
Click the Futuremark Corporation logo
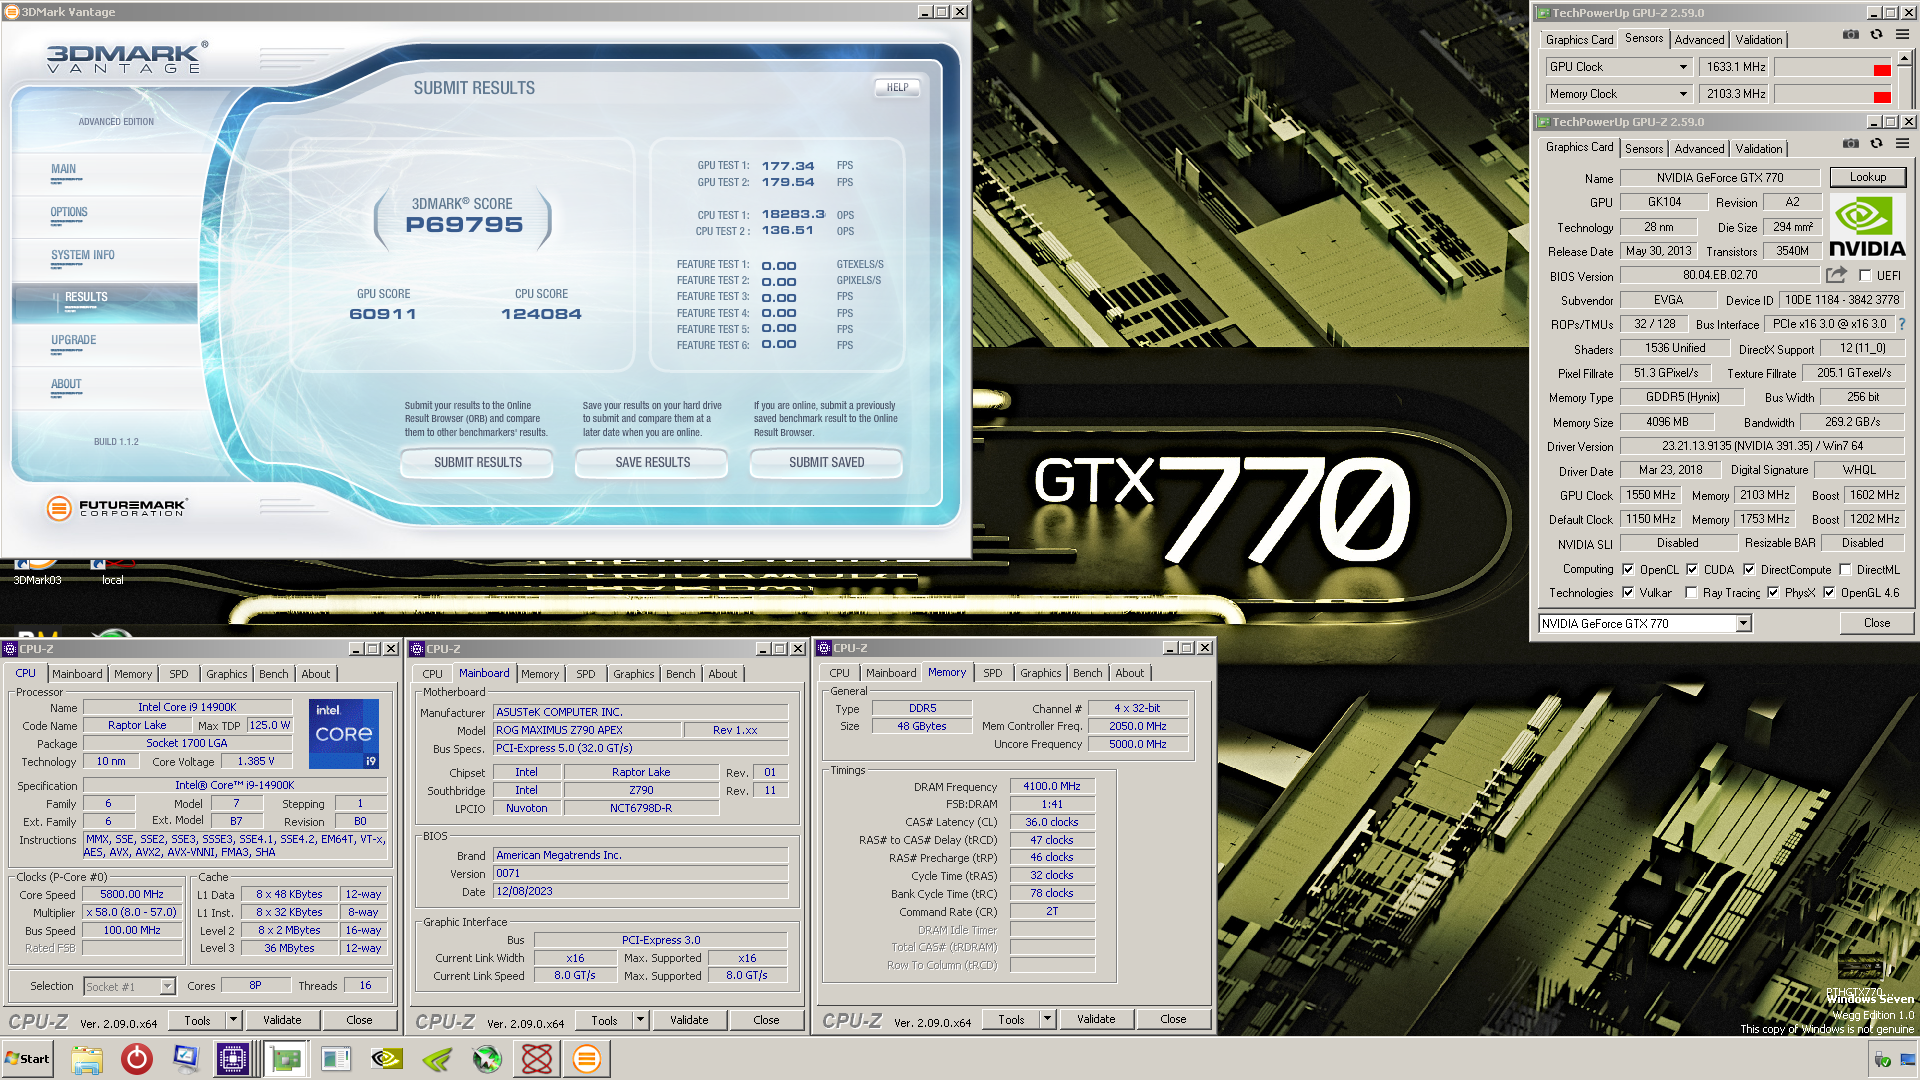[117, 508]
